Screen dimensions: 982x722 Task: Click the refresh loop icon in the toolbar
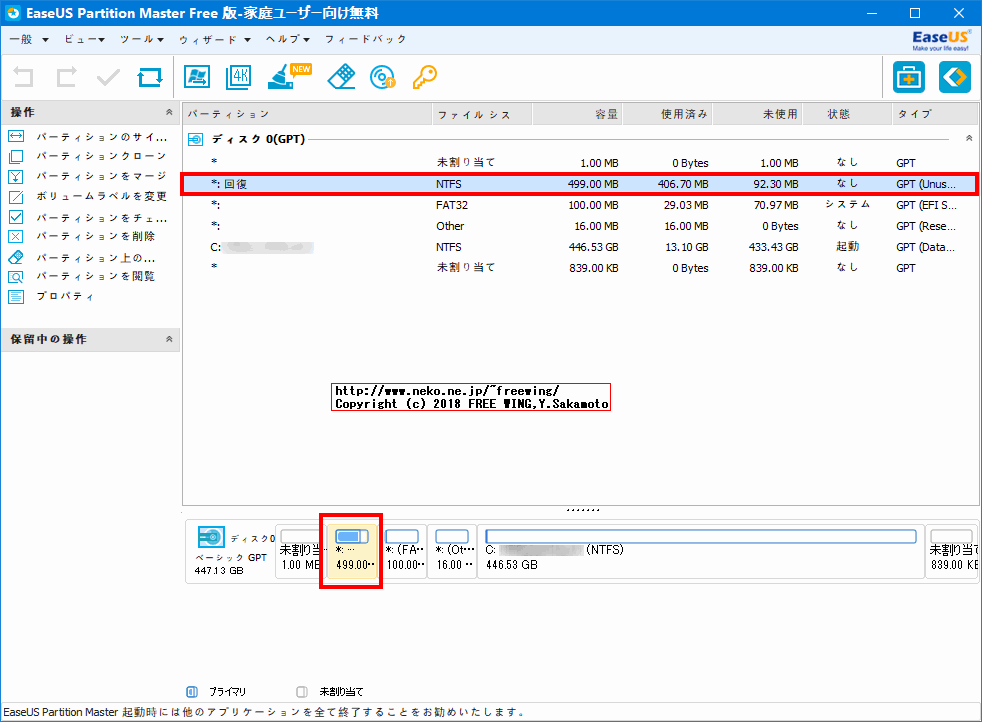point(152,77)
